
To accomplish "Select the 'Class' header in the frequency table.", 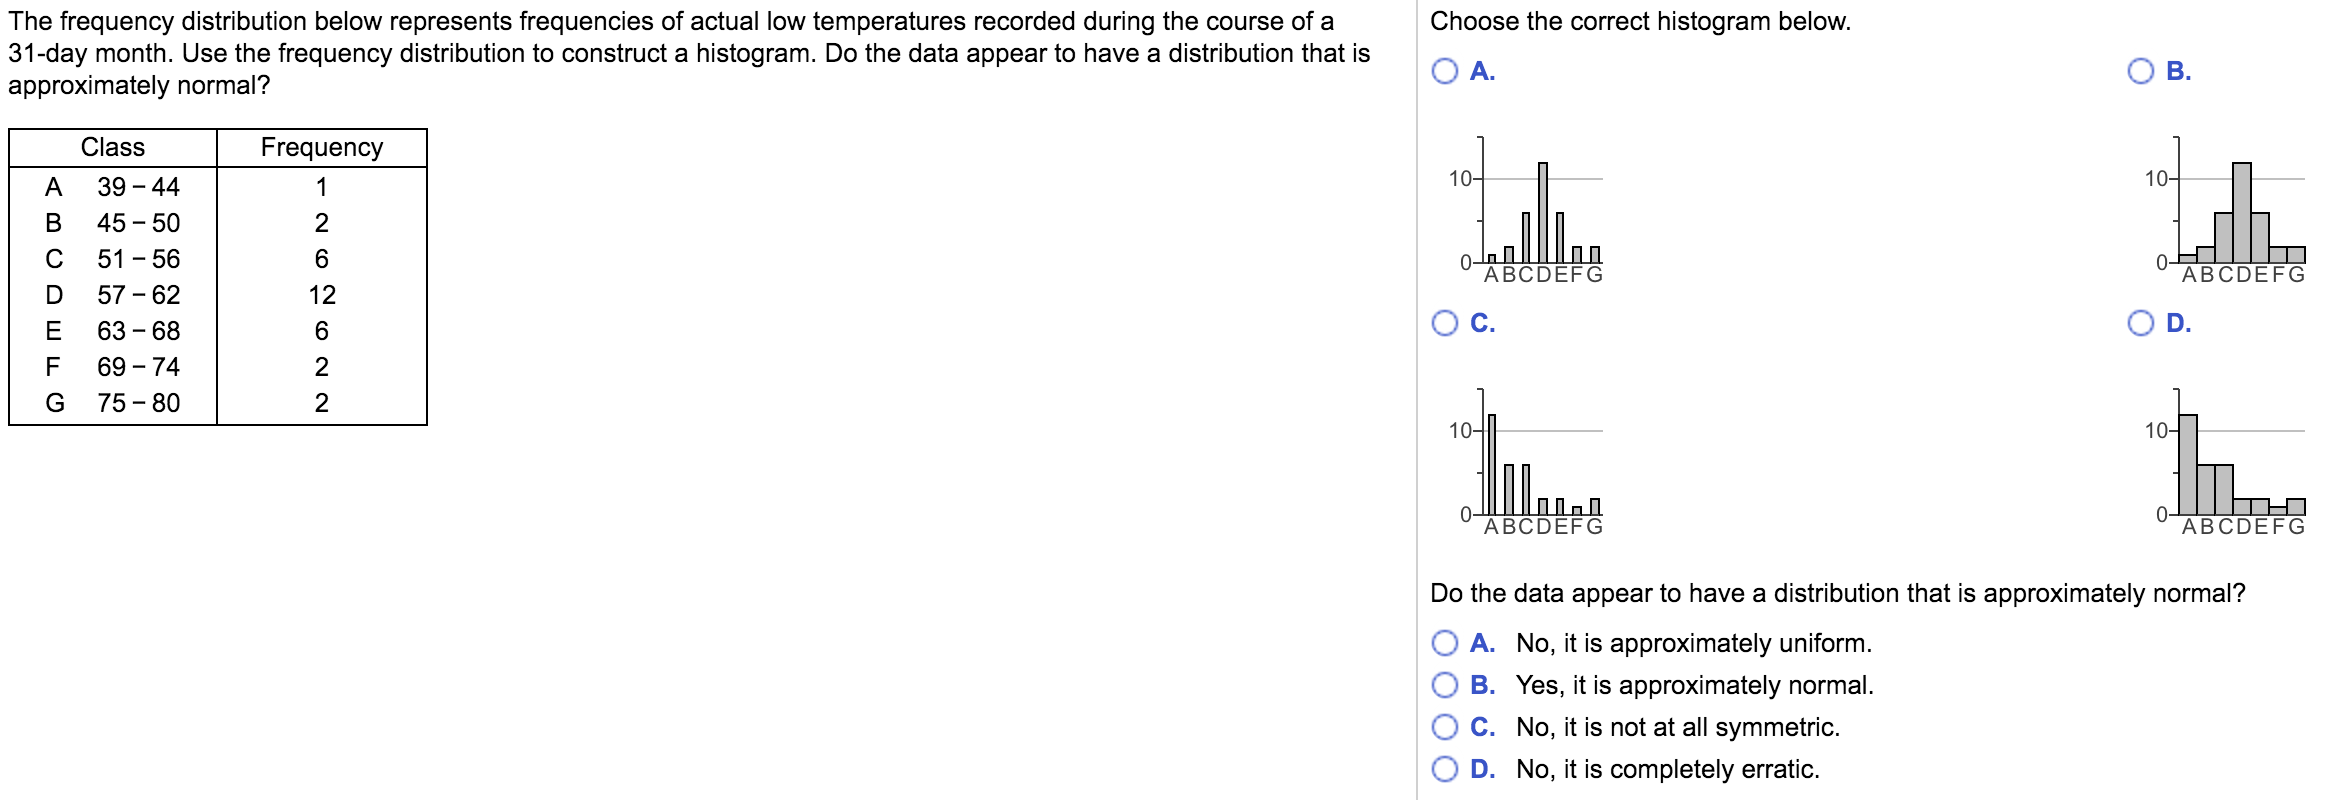I will 113,147.
